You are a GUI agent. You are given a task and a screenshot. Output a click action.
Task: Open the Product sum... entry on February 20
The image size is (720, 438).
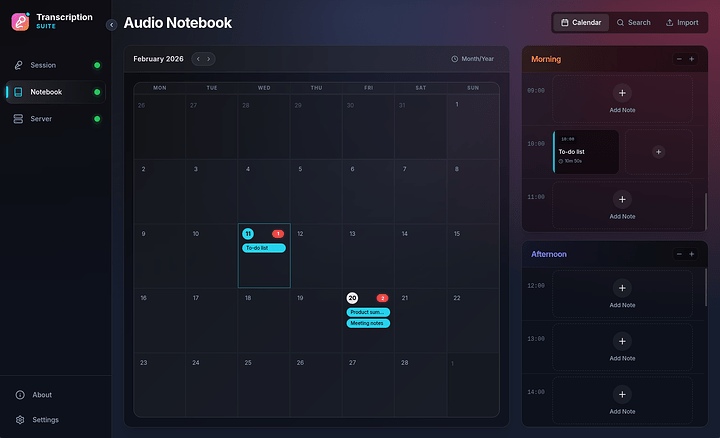click(x=368, y=312)
